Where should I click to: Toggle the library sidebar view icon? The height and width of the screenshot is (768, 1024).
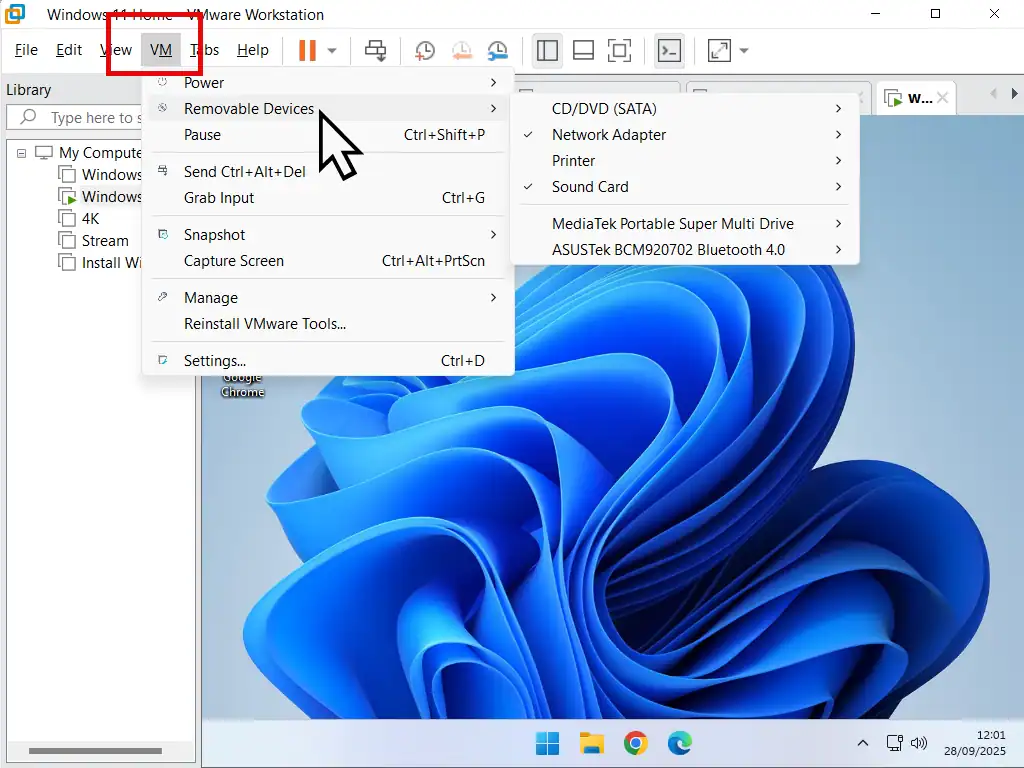(x=547, y=50)
